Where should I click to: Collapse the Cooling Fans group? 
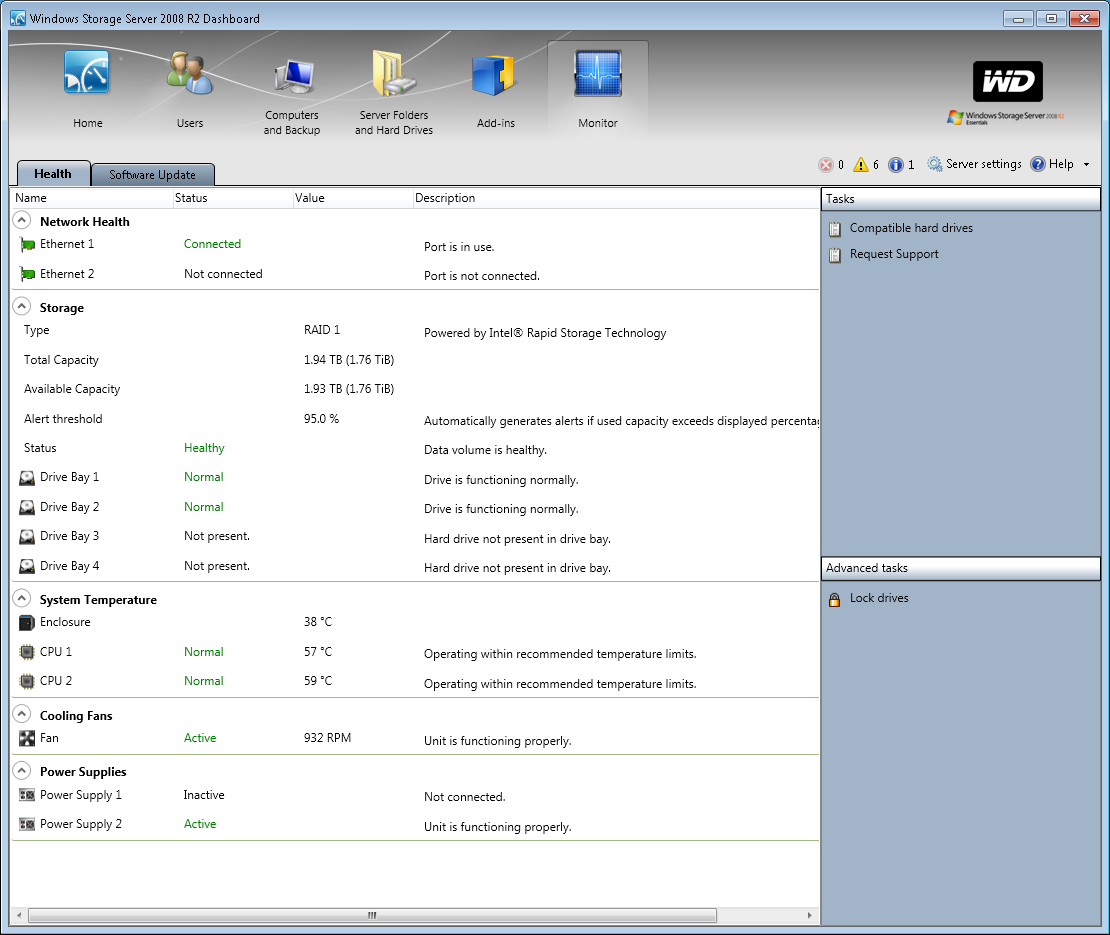[22, 714]
